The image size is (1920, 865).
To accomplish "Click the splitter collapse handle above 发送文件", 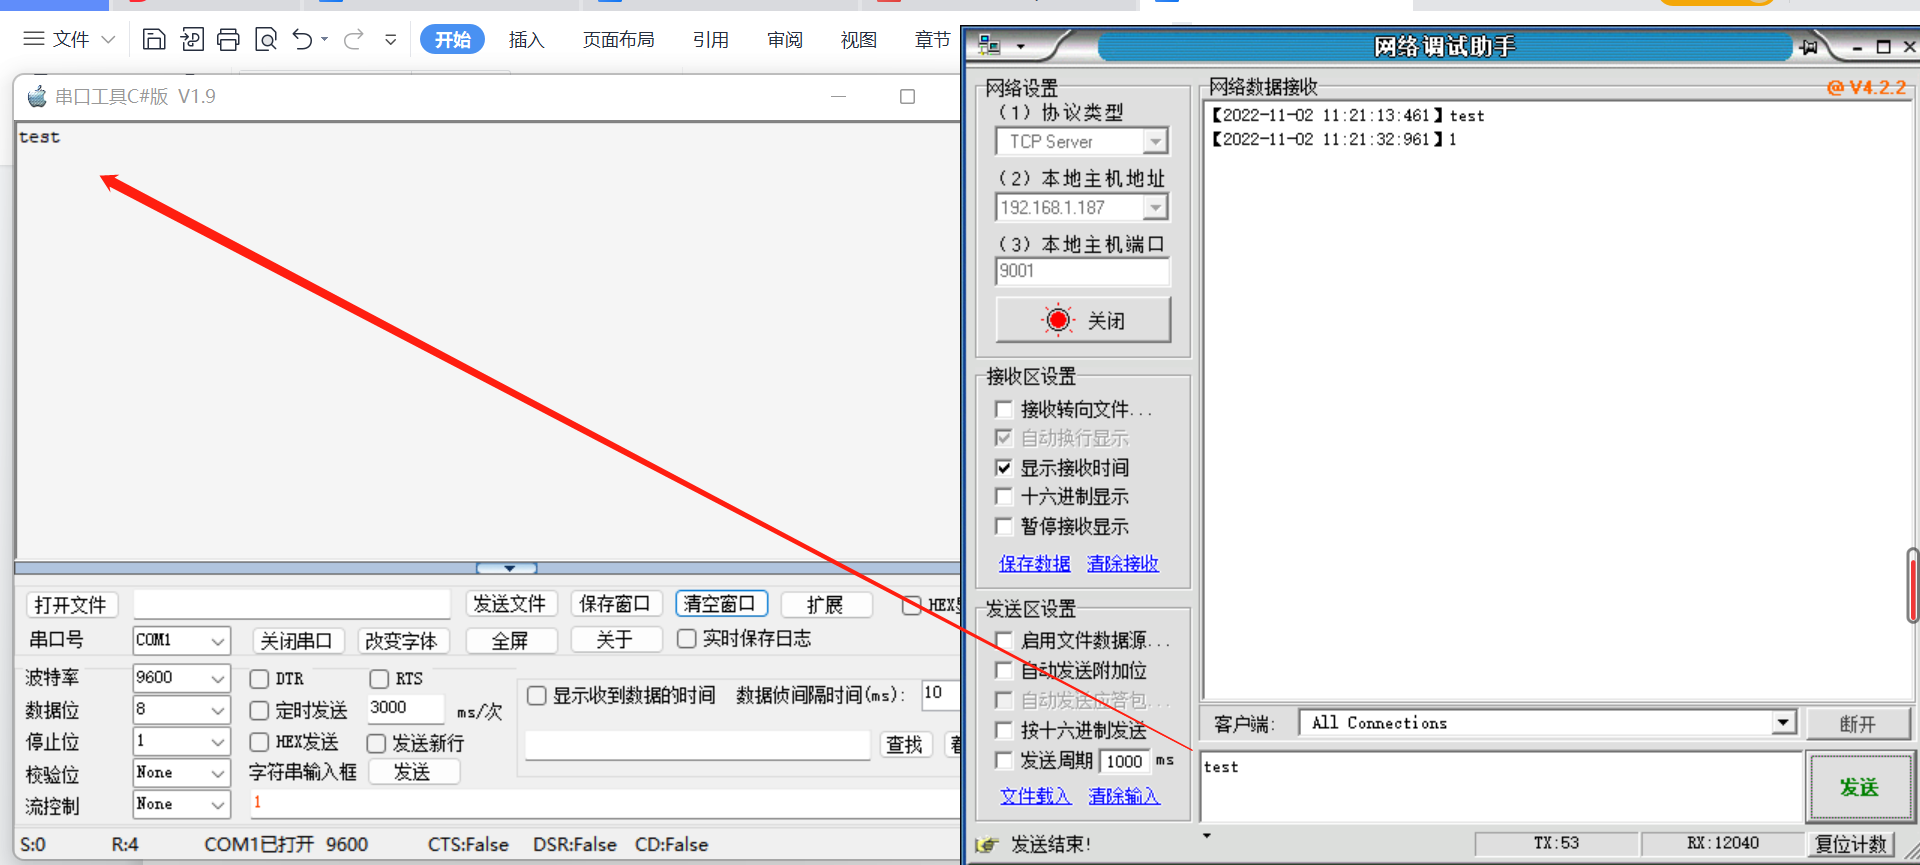I will click(x=508, y=568).
